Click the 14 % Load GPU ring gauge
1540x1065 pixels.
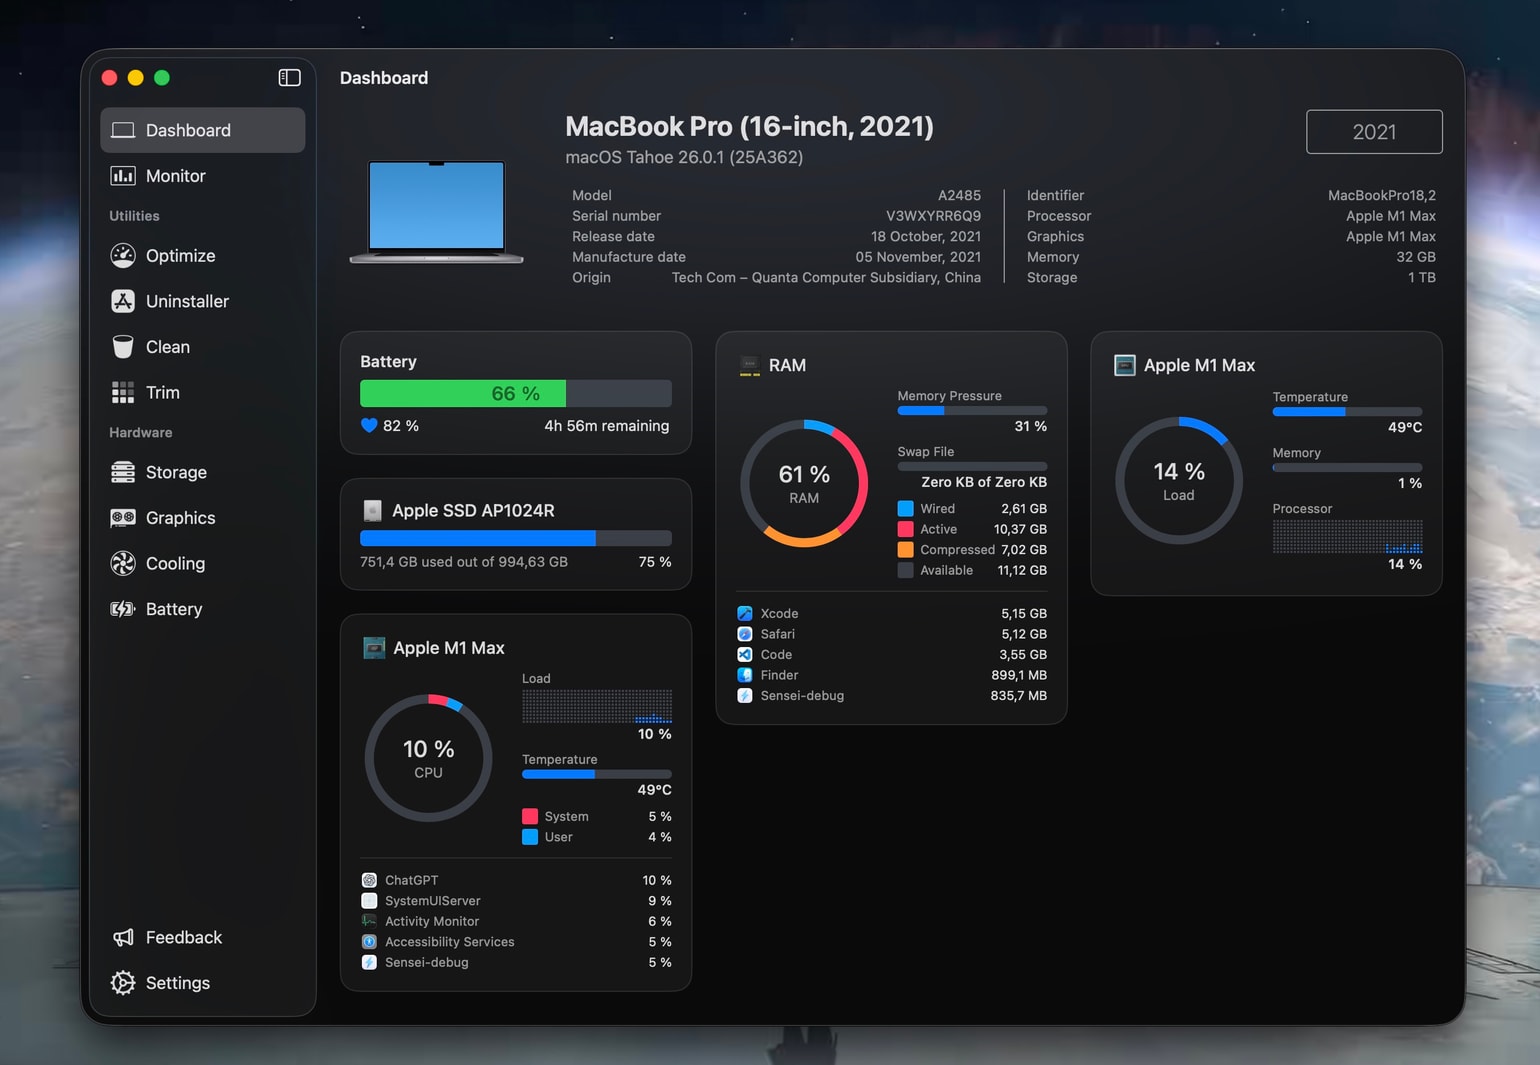coord(1179,480)
